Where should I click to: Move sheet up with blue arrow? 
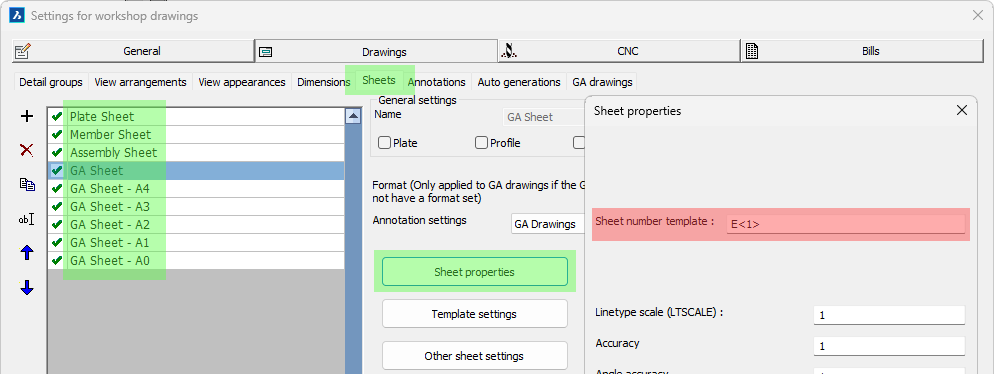27,253
